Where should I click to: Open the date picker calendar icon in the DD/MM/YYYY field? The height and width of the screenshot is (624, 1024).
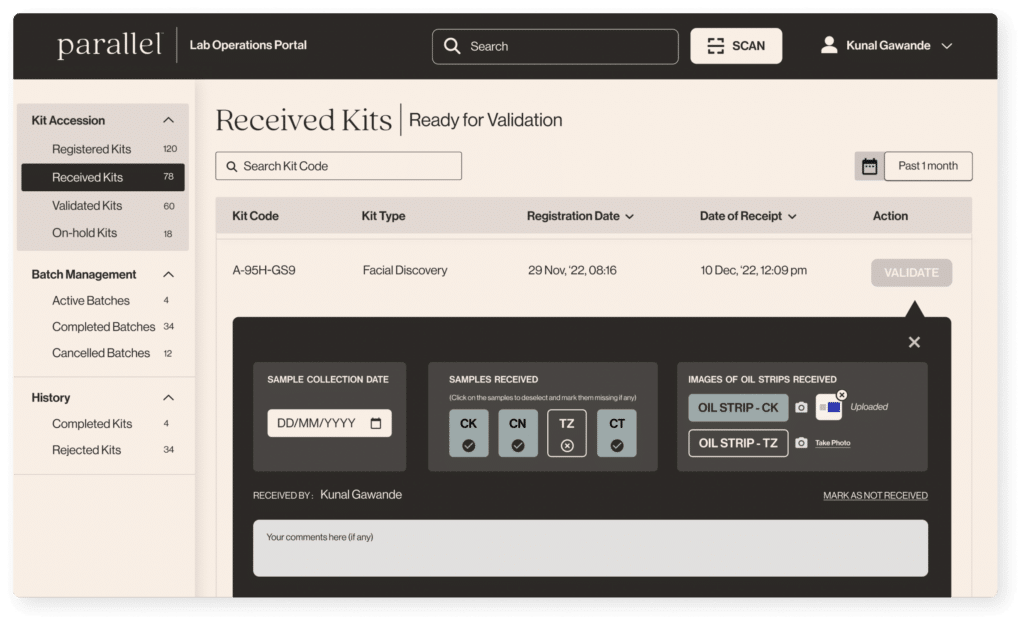(x=376, y=423)
